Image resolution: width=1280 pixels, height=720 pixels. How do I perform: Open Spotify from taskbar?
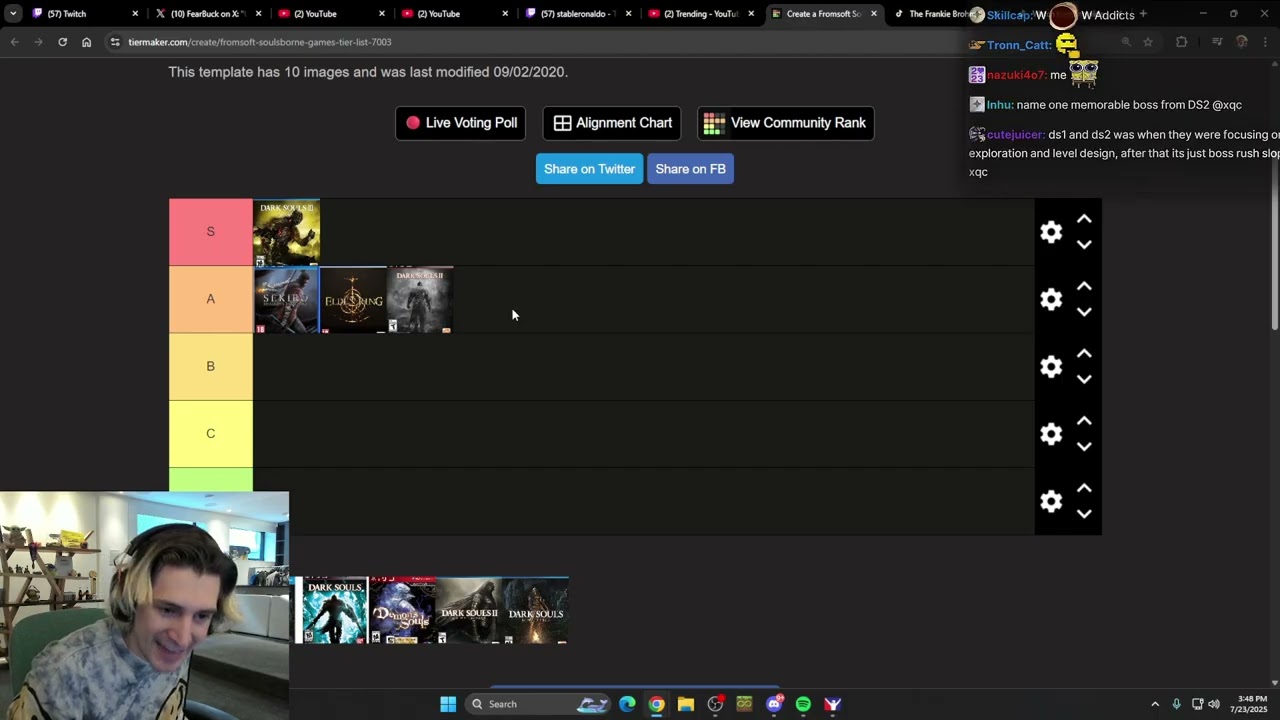click(x=803, y=704)
